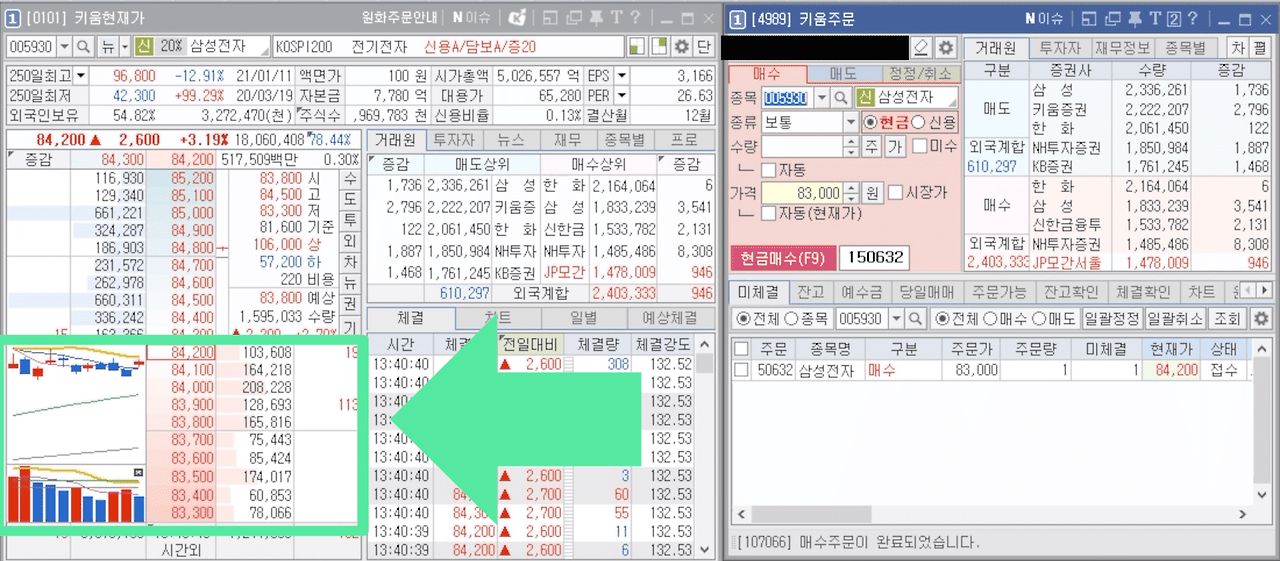Screen dimensions: 1280x561
Task: Click green 신 icon before 삼성전자 in order form
Action: tap(865, 97)
